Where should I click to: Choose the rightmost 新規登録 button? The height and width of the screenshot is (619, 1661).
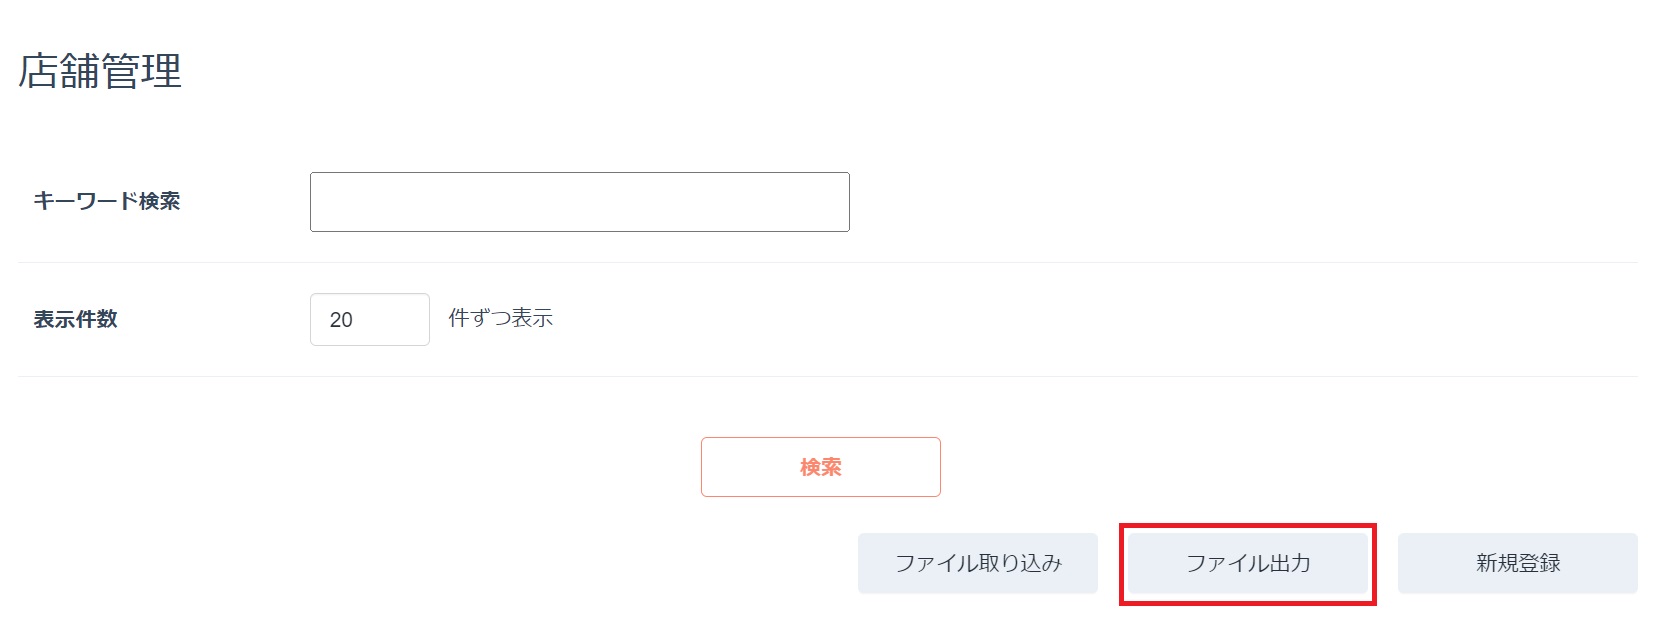coord(1517,563)
